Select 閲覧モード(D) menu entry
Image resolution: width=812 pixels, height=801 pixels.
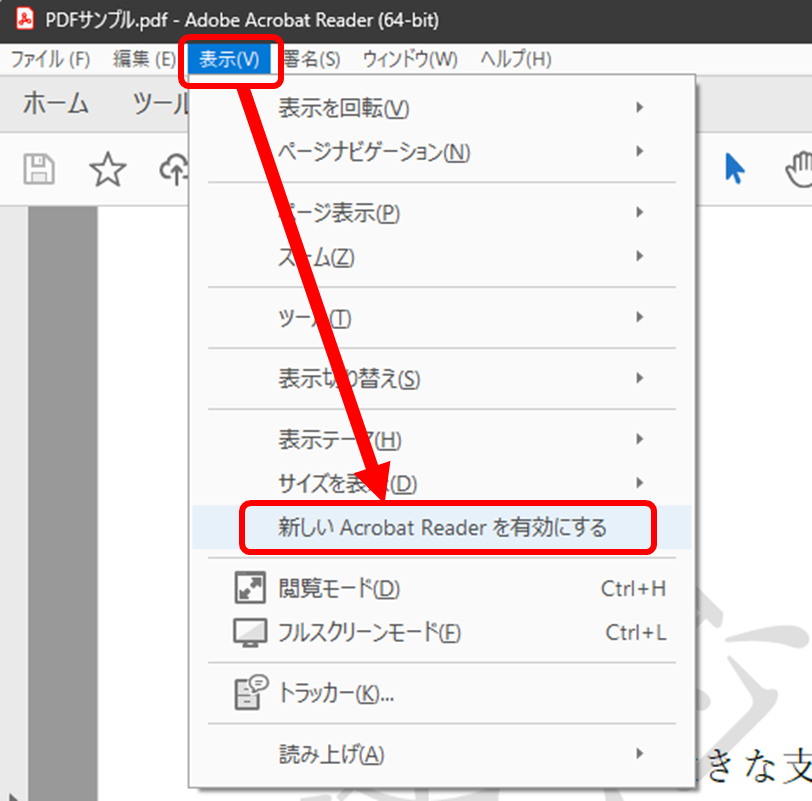442,588
